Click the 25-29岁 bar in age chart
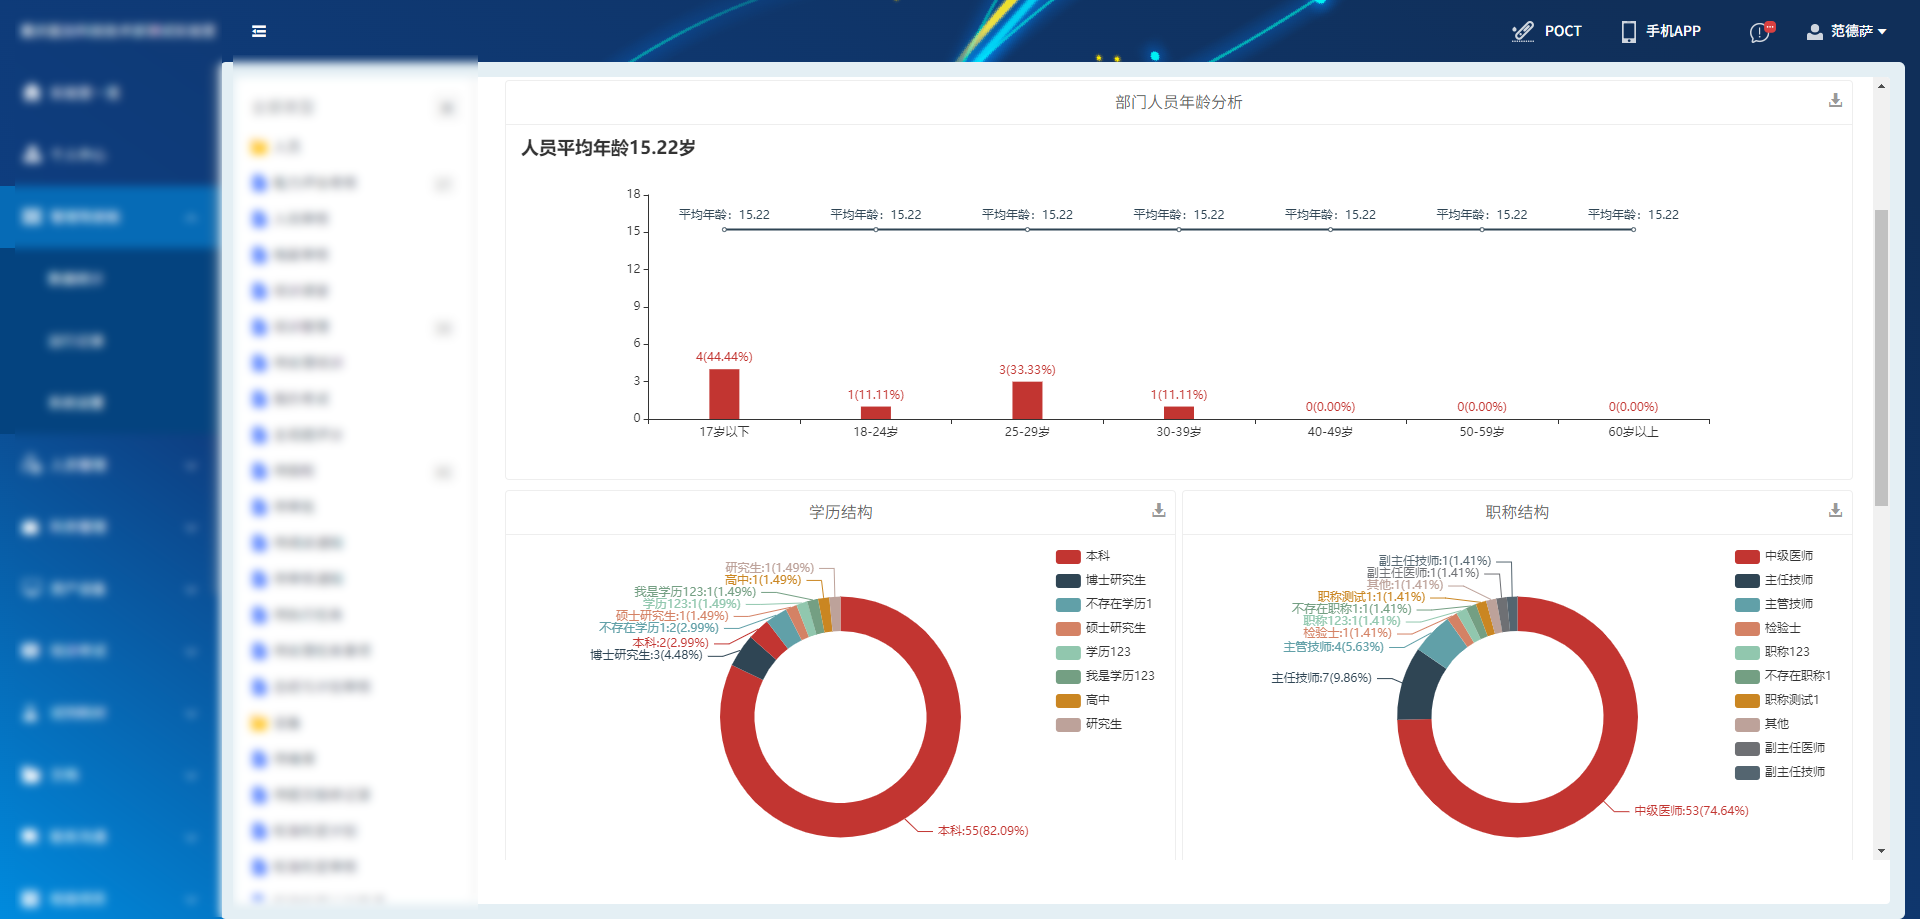Image resolution: width=1920 pixels, height=919 pixels. coord(1027,400)
